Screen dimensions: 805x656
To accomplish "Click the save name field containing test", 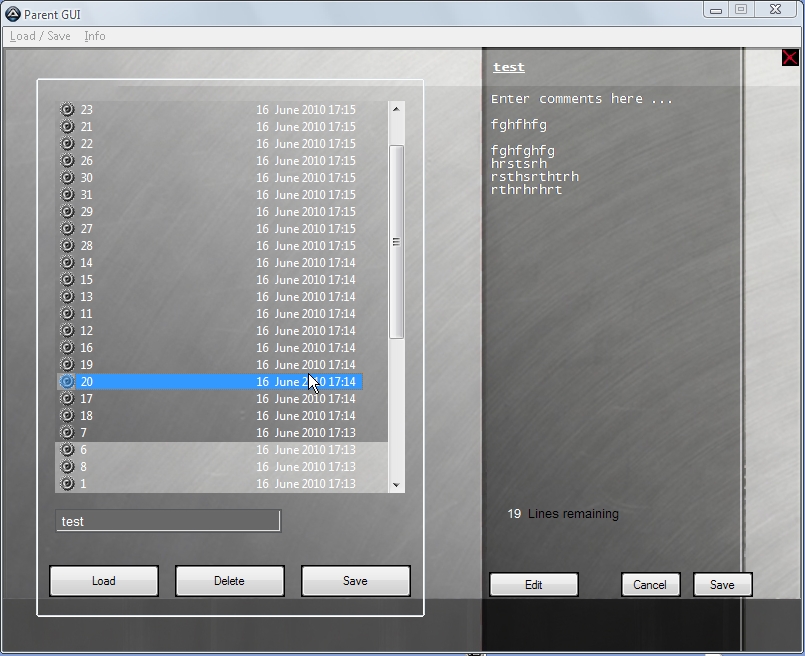I will (x=168, y=521).
